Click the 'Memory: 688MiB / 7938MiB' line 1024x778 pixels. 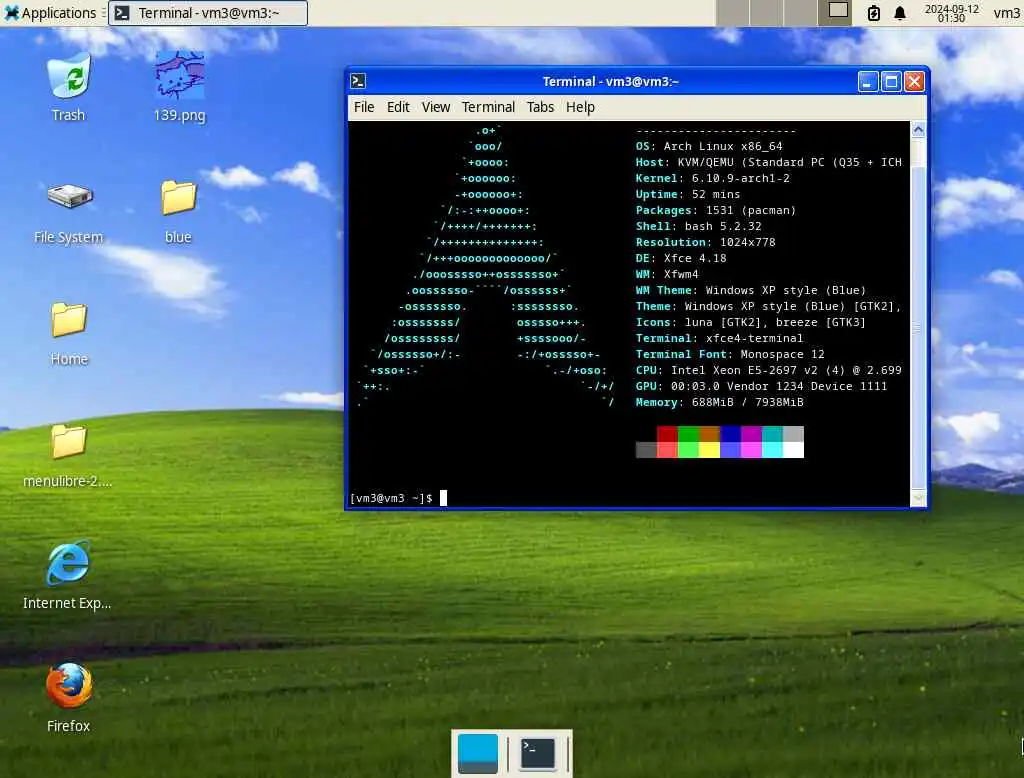click(x=719, y=402)
